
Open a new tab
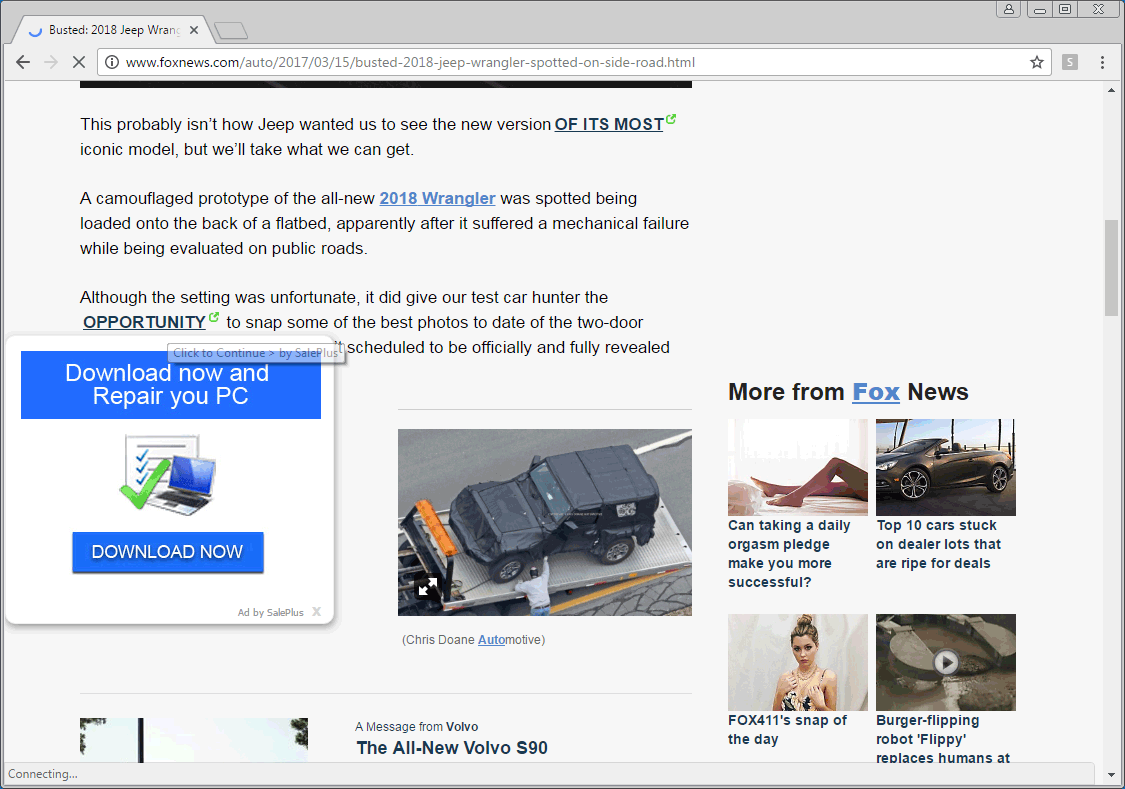click(x=231, y=30)
